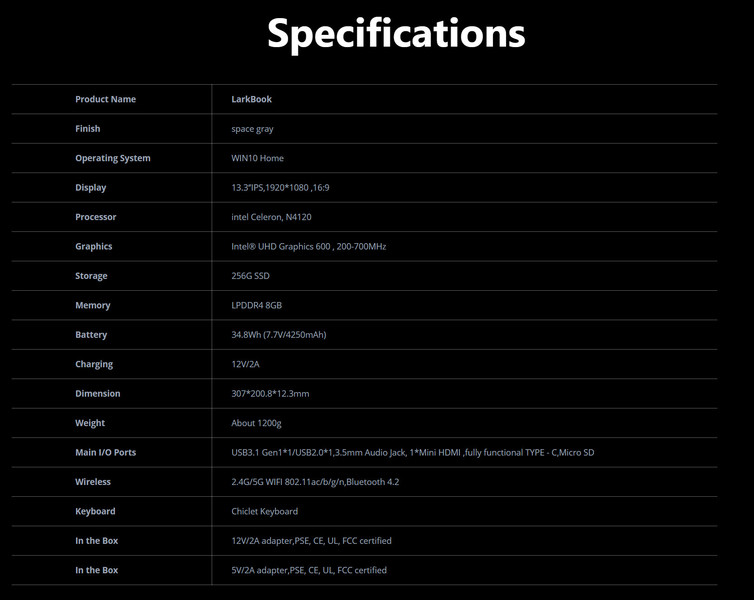Click the 307*200.8*12.3mm dimension value
The image size is (754, 600).
pyautogui.click(x=270, y=393)
